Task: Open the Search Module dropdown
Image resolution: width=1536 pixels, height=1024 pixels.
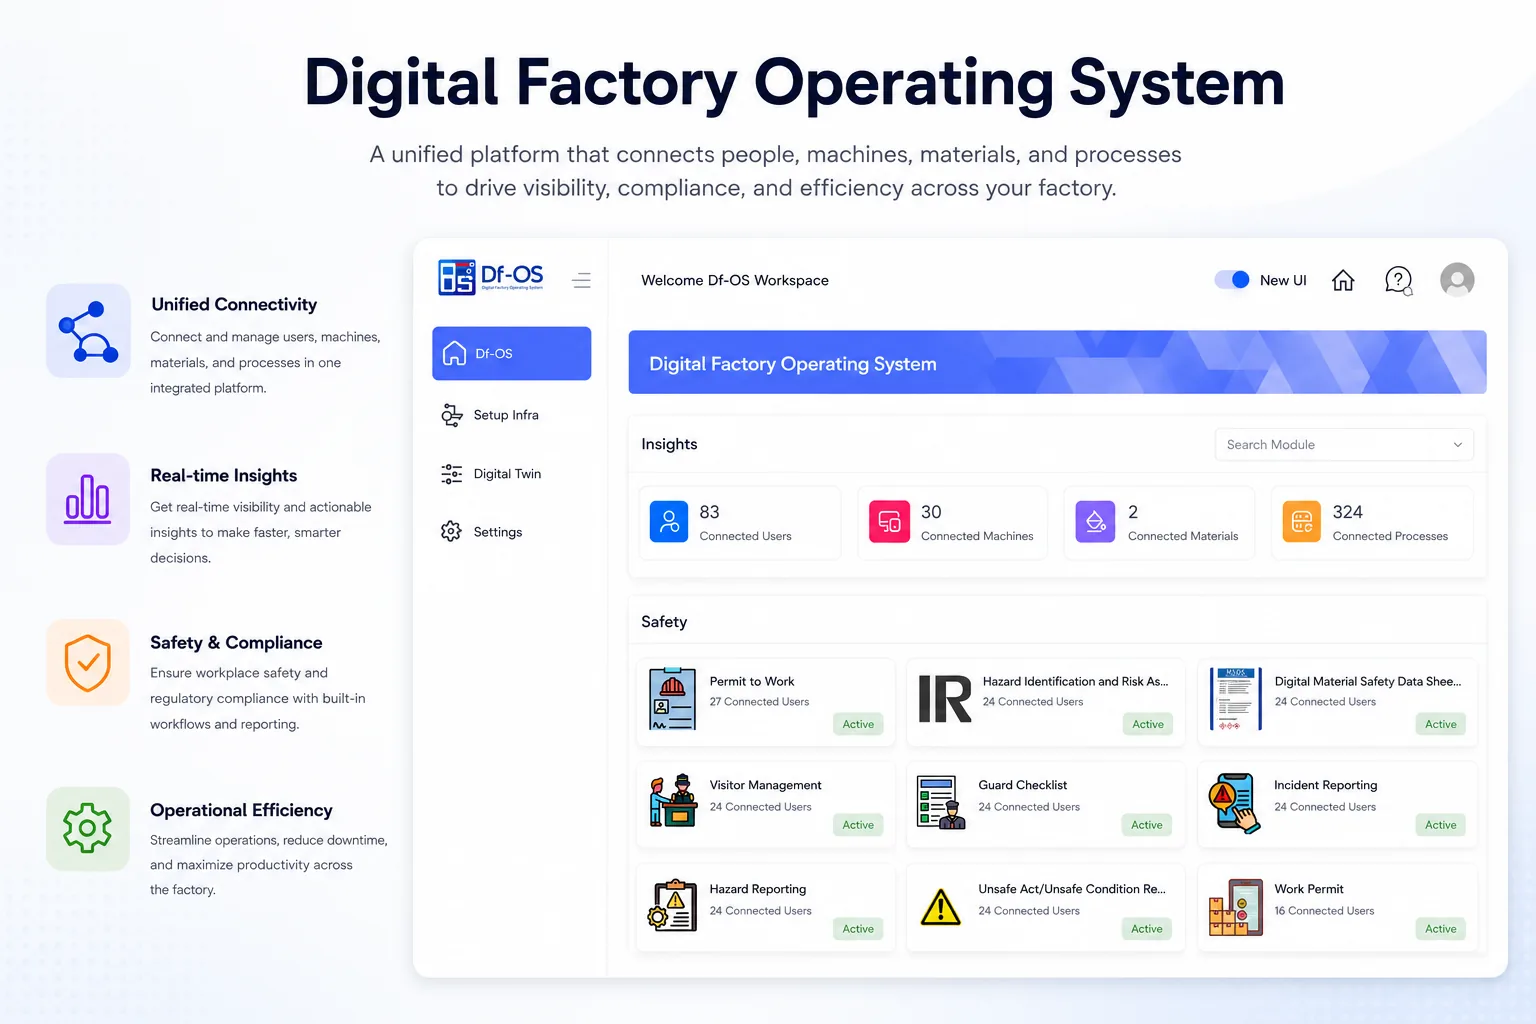Action: 1344,445
